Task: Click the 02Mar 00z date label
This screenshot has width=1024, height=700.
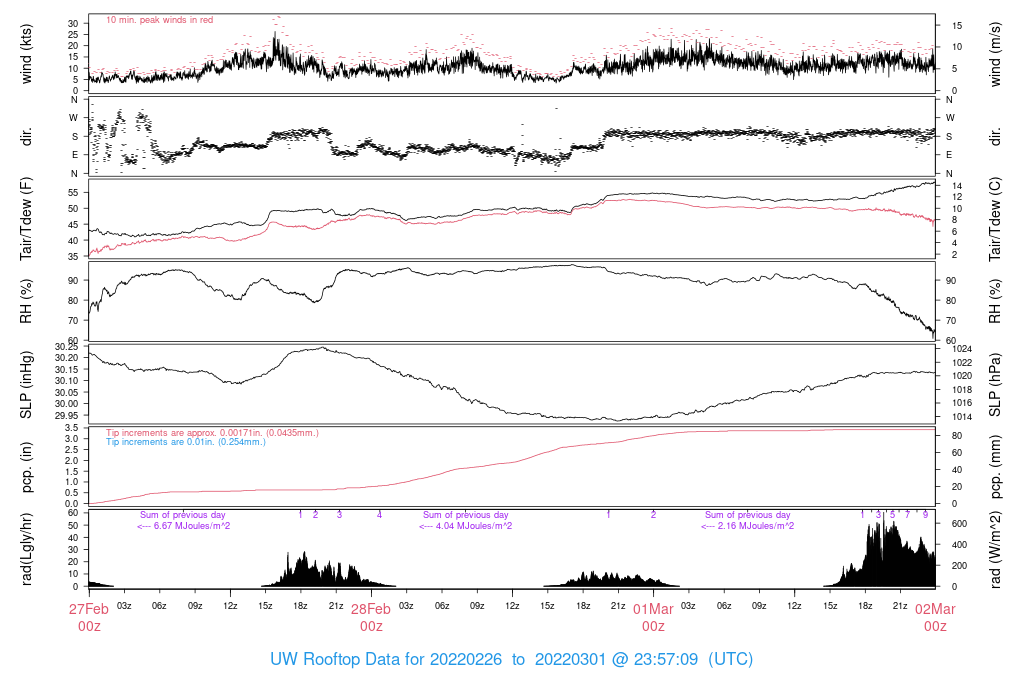Action: click(x=935, y=617)
